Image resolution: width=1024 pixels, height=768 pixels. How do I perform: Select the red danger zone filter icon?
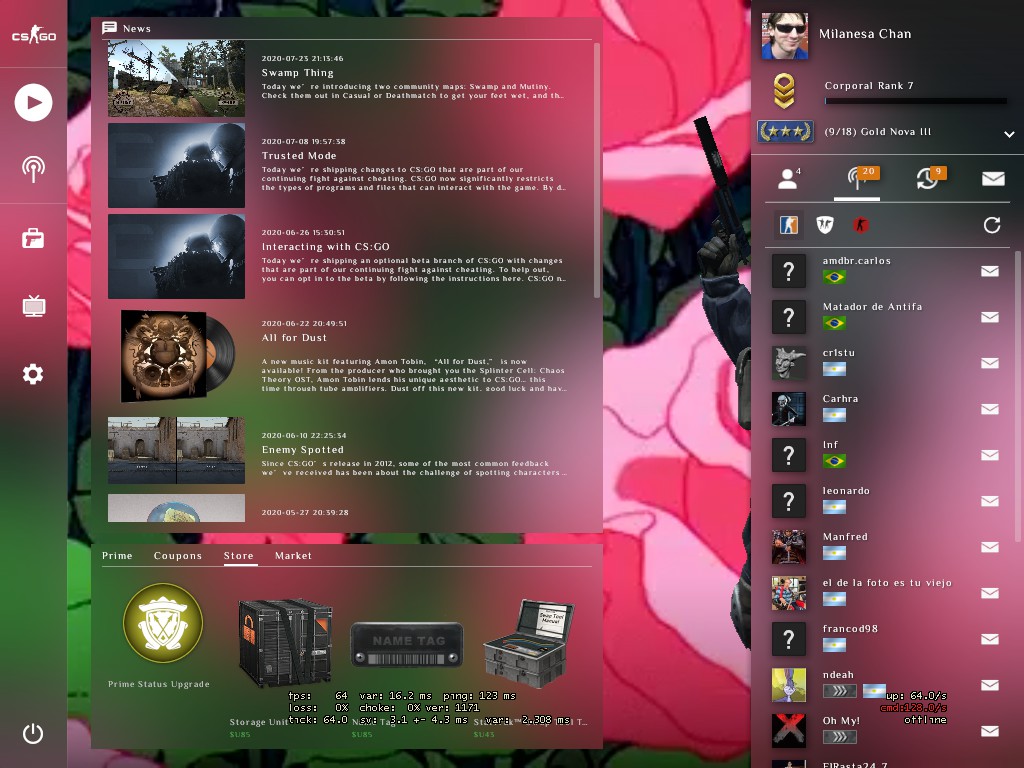(861, 225)
